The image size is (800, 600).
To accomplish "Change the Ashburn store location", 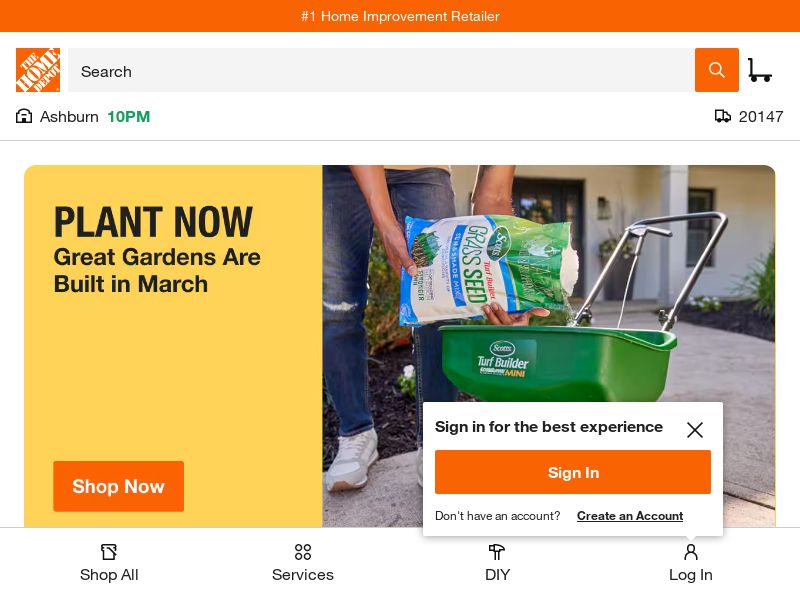I will (69, 117).
